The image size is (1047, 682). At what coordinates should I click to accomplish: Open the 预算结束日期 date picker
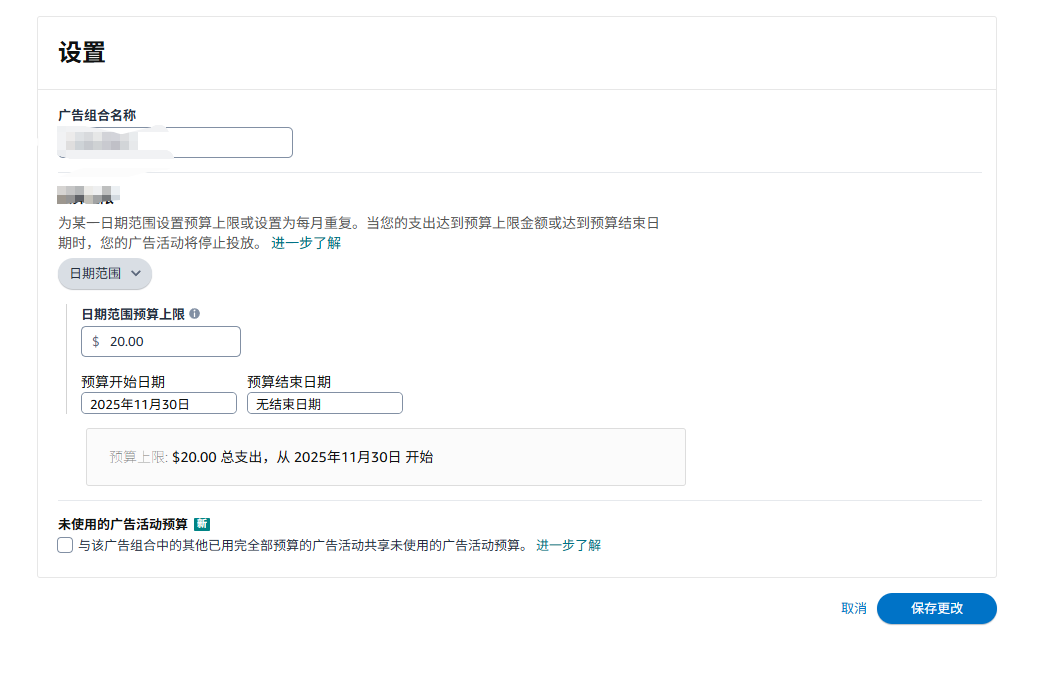(324, 403)
